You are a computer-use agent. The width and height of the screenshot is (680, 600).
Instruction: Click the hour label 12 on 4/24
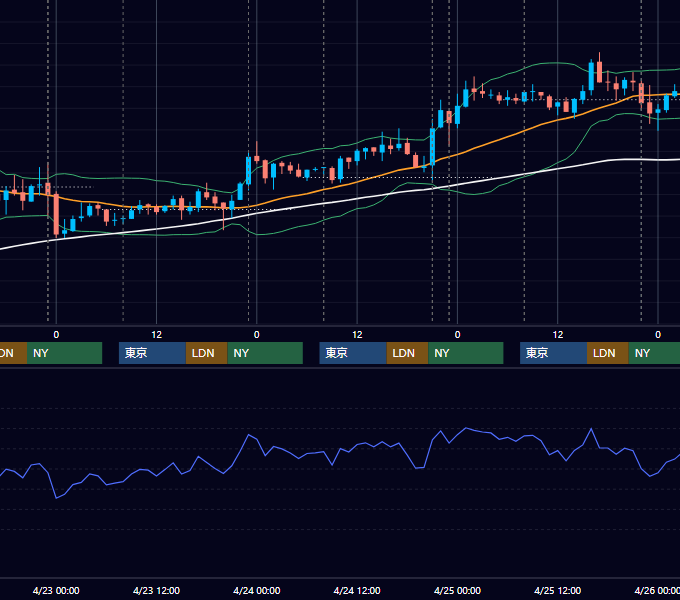(357, 335)
